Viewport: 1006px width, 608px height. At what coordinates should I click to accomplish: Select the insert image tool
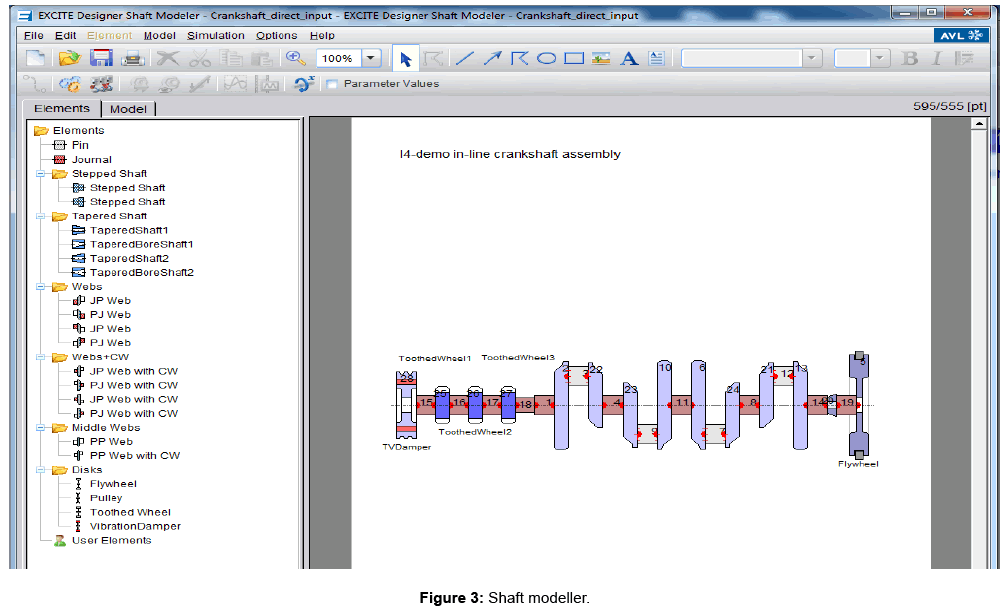pos(601,58)
